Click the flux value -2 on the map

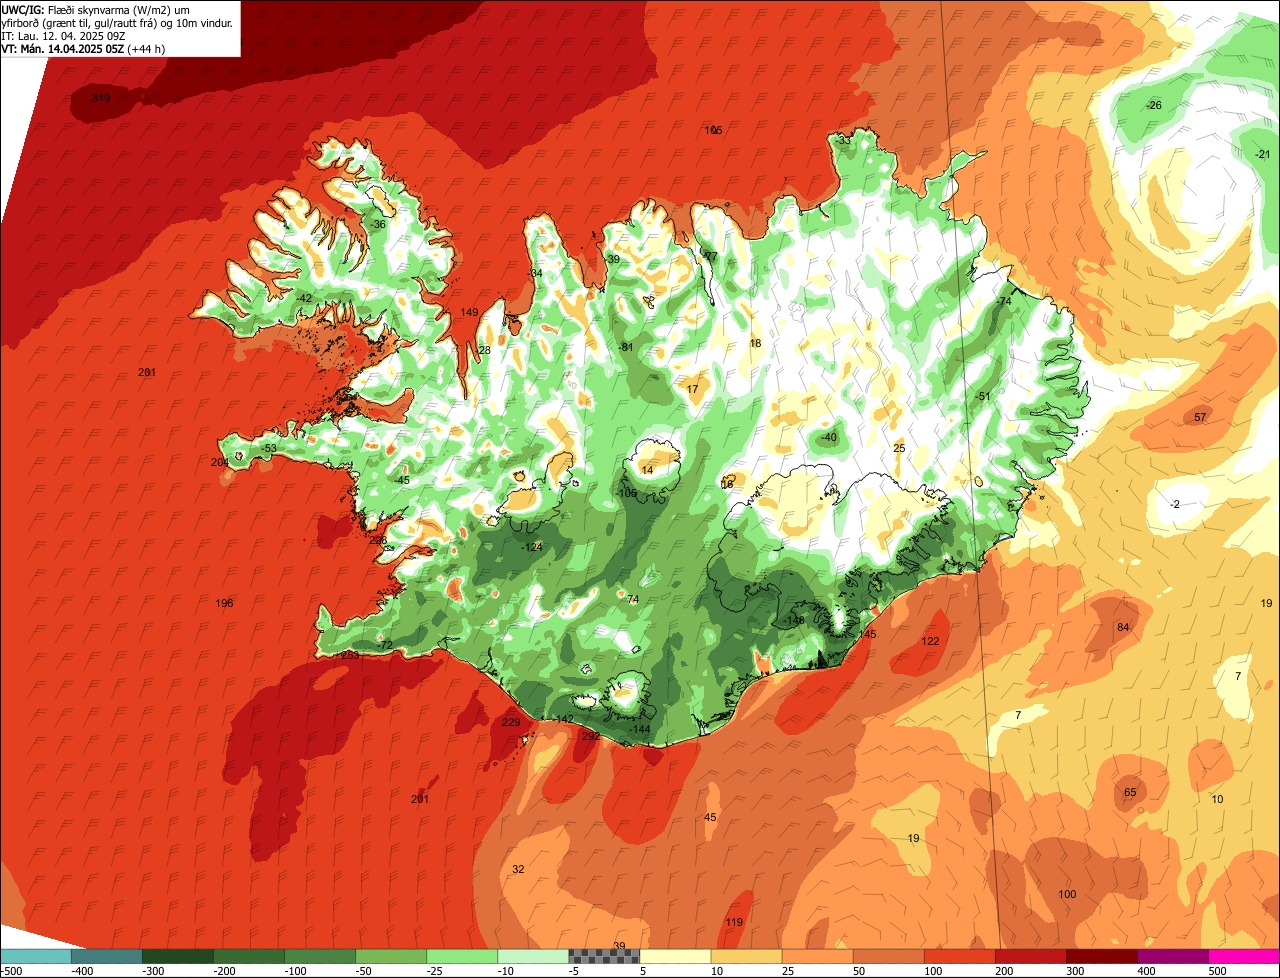pyautogui.click(x=1175, y=504)
